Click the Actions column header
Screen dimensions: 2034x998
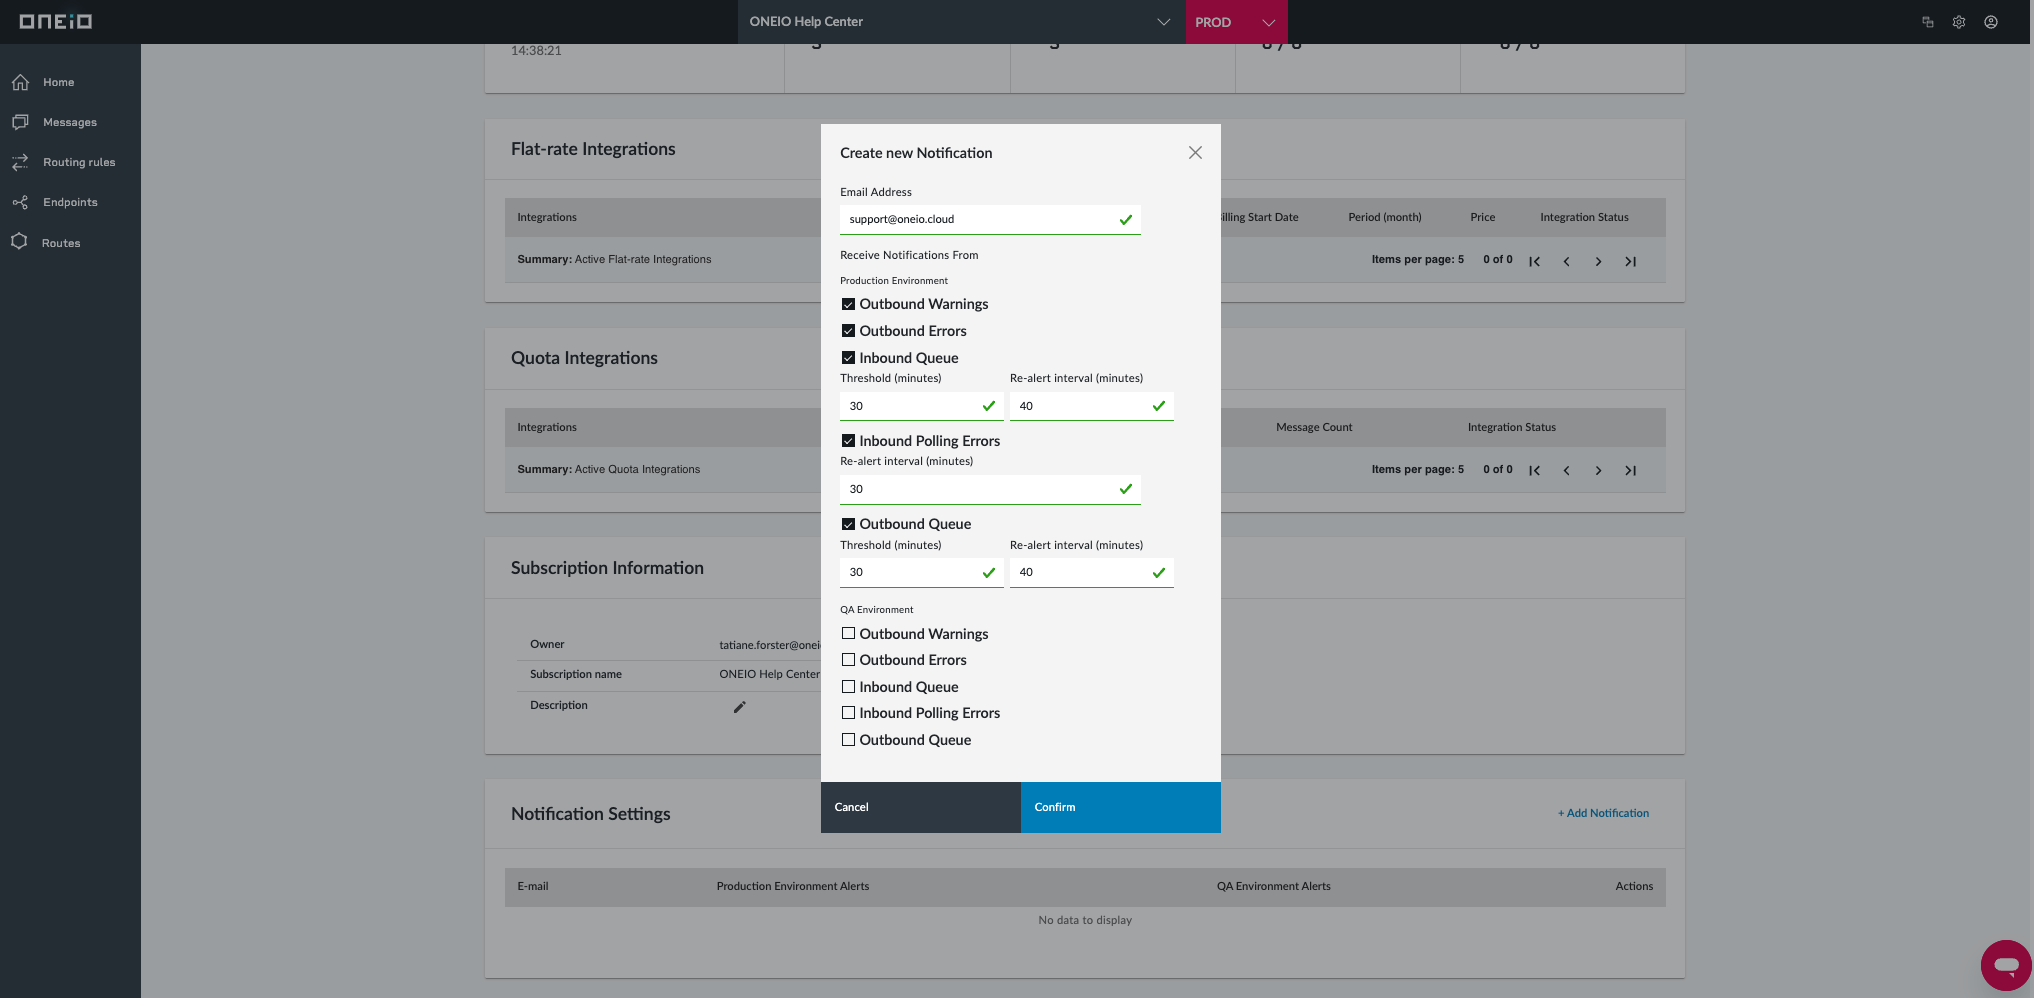1634,886
